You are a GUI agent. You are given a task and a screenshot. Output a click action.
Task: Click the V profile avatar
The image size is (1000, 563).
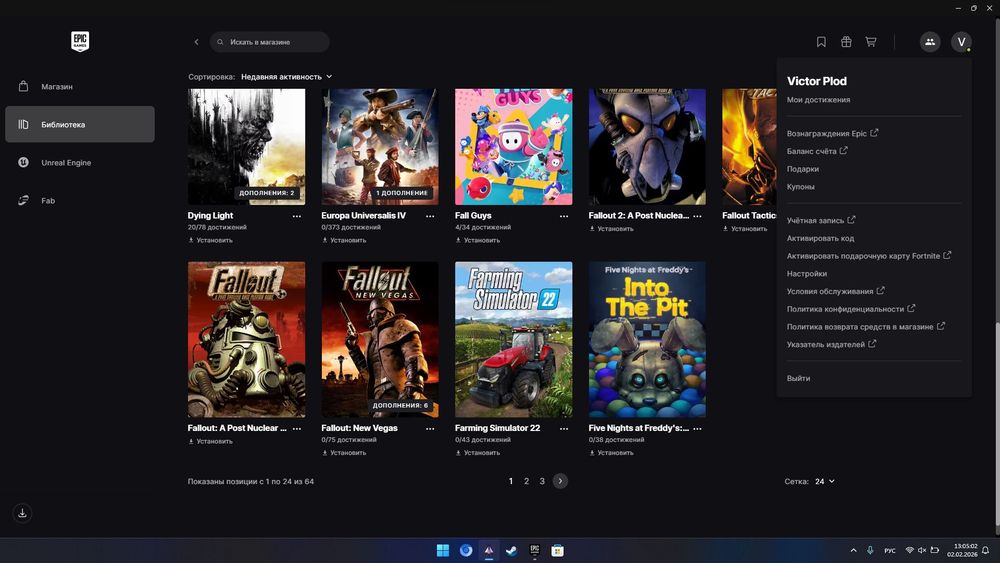961,42
